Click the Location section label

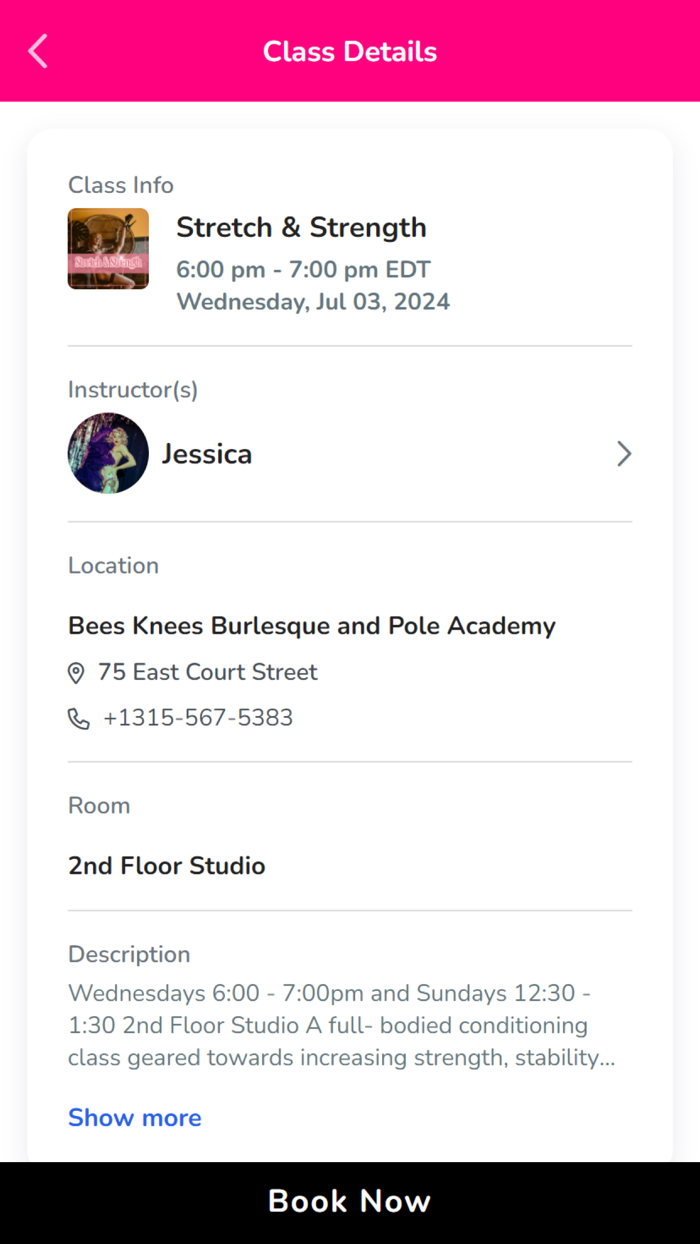tap(113, 565)
